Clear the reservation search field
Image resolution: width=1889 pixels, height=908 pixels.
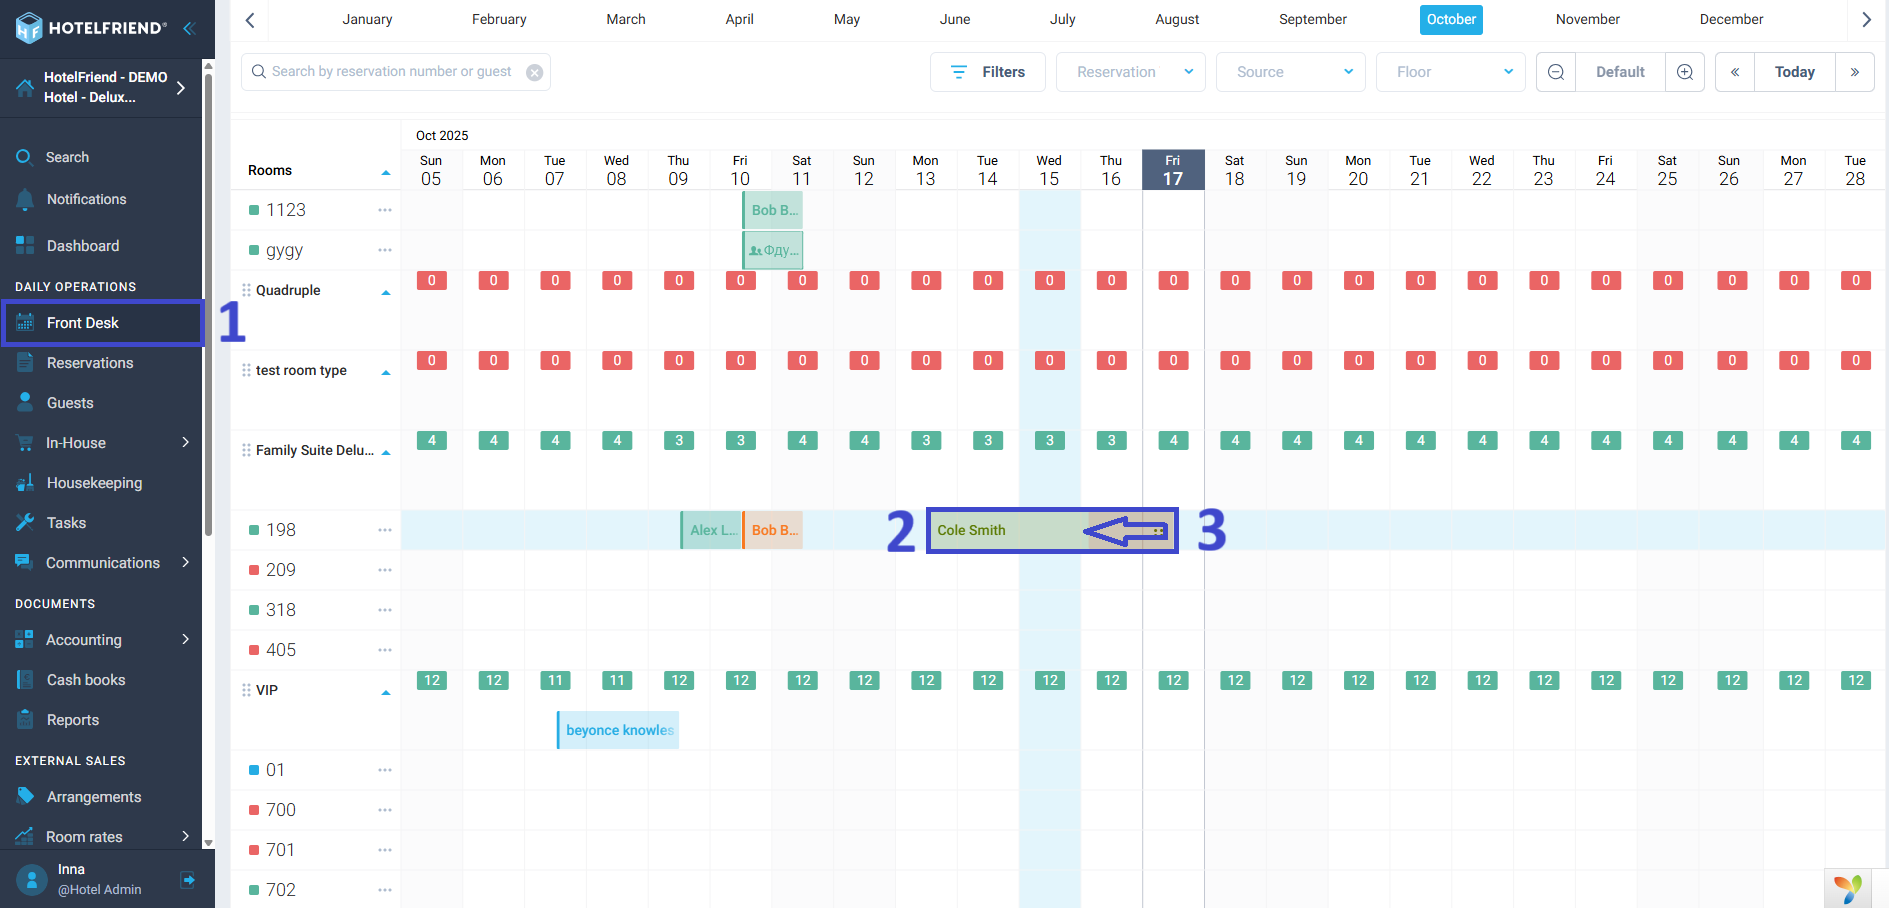click(x=535, y=72)
